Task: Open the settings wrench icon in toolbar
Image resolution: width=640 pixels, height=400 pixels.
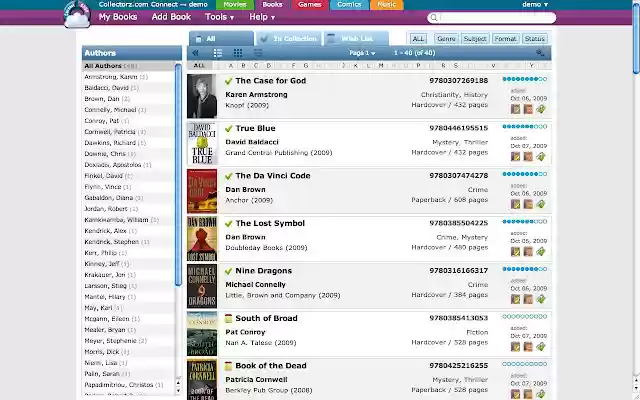Action: pyautogui.click(x=540, y=53)
